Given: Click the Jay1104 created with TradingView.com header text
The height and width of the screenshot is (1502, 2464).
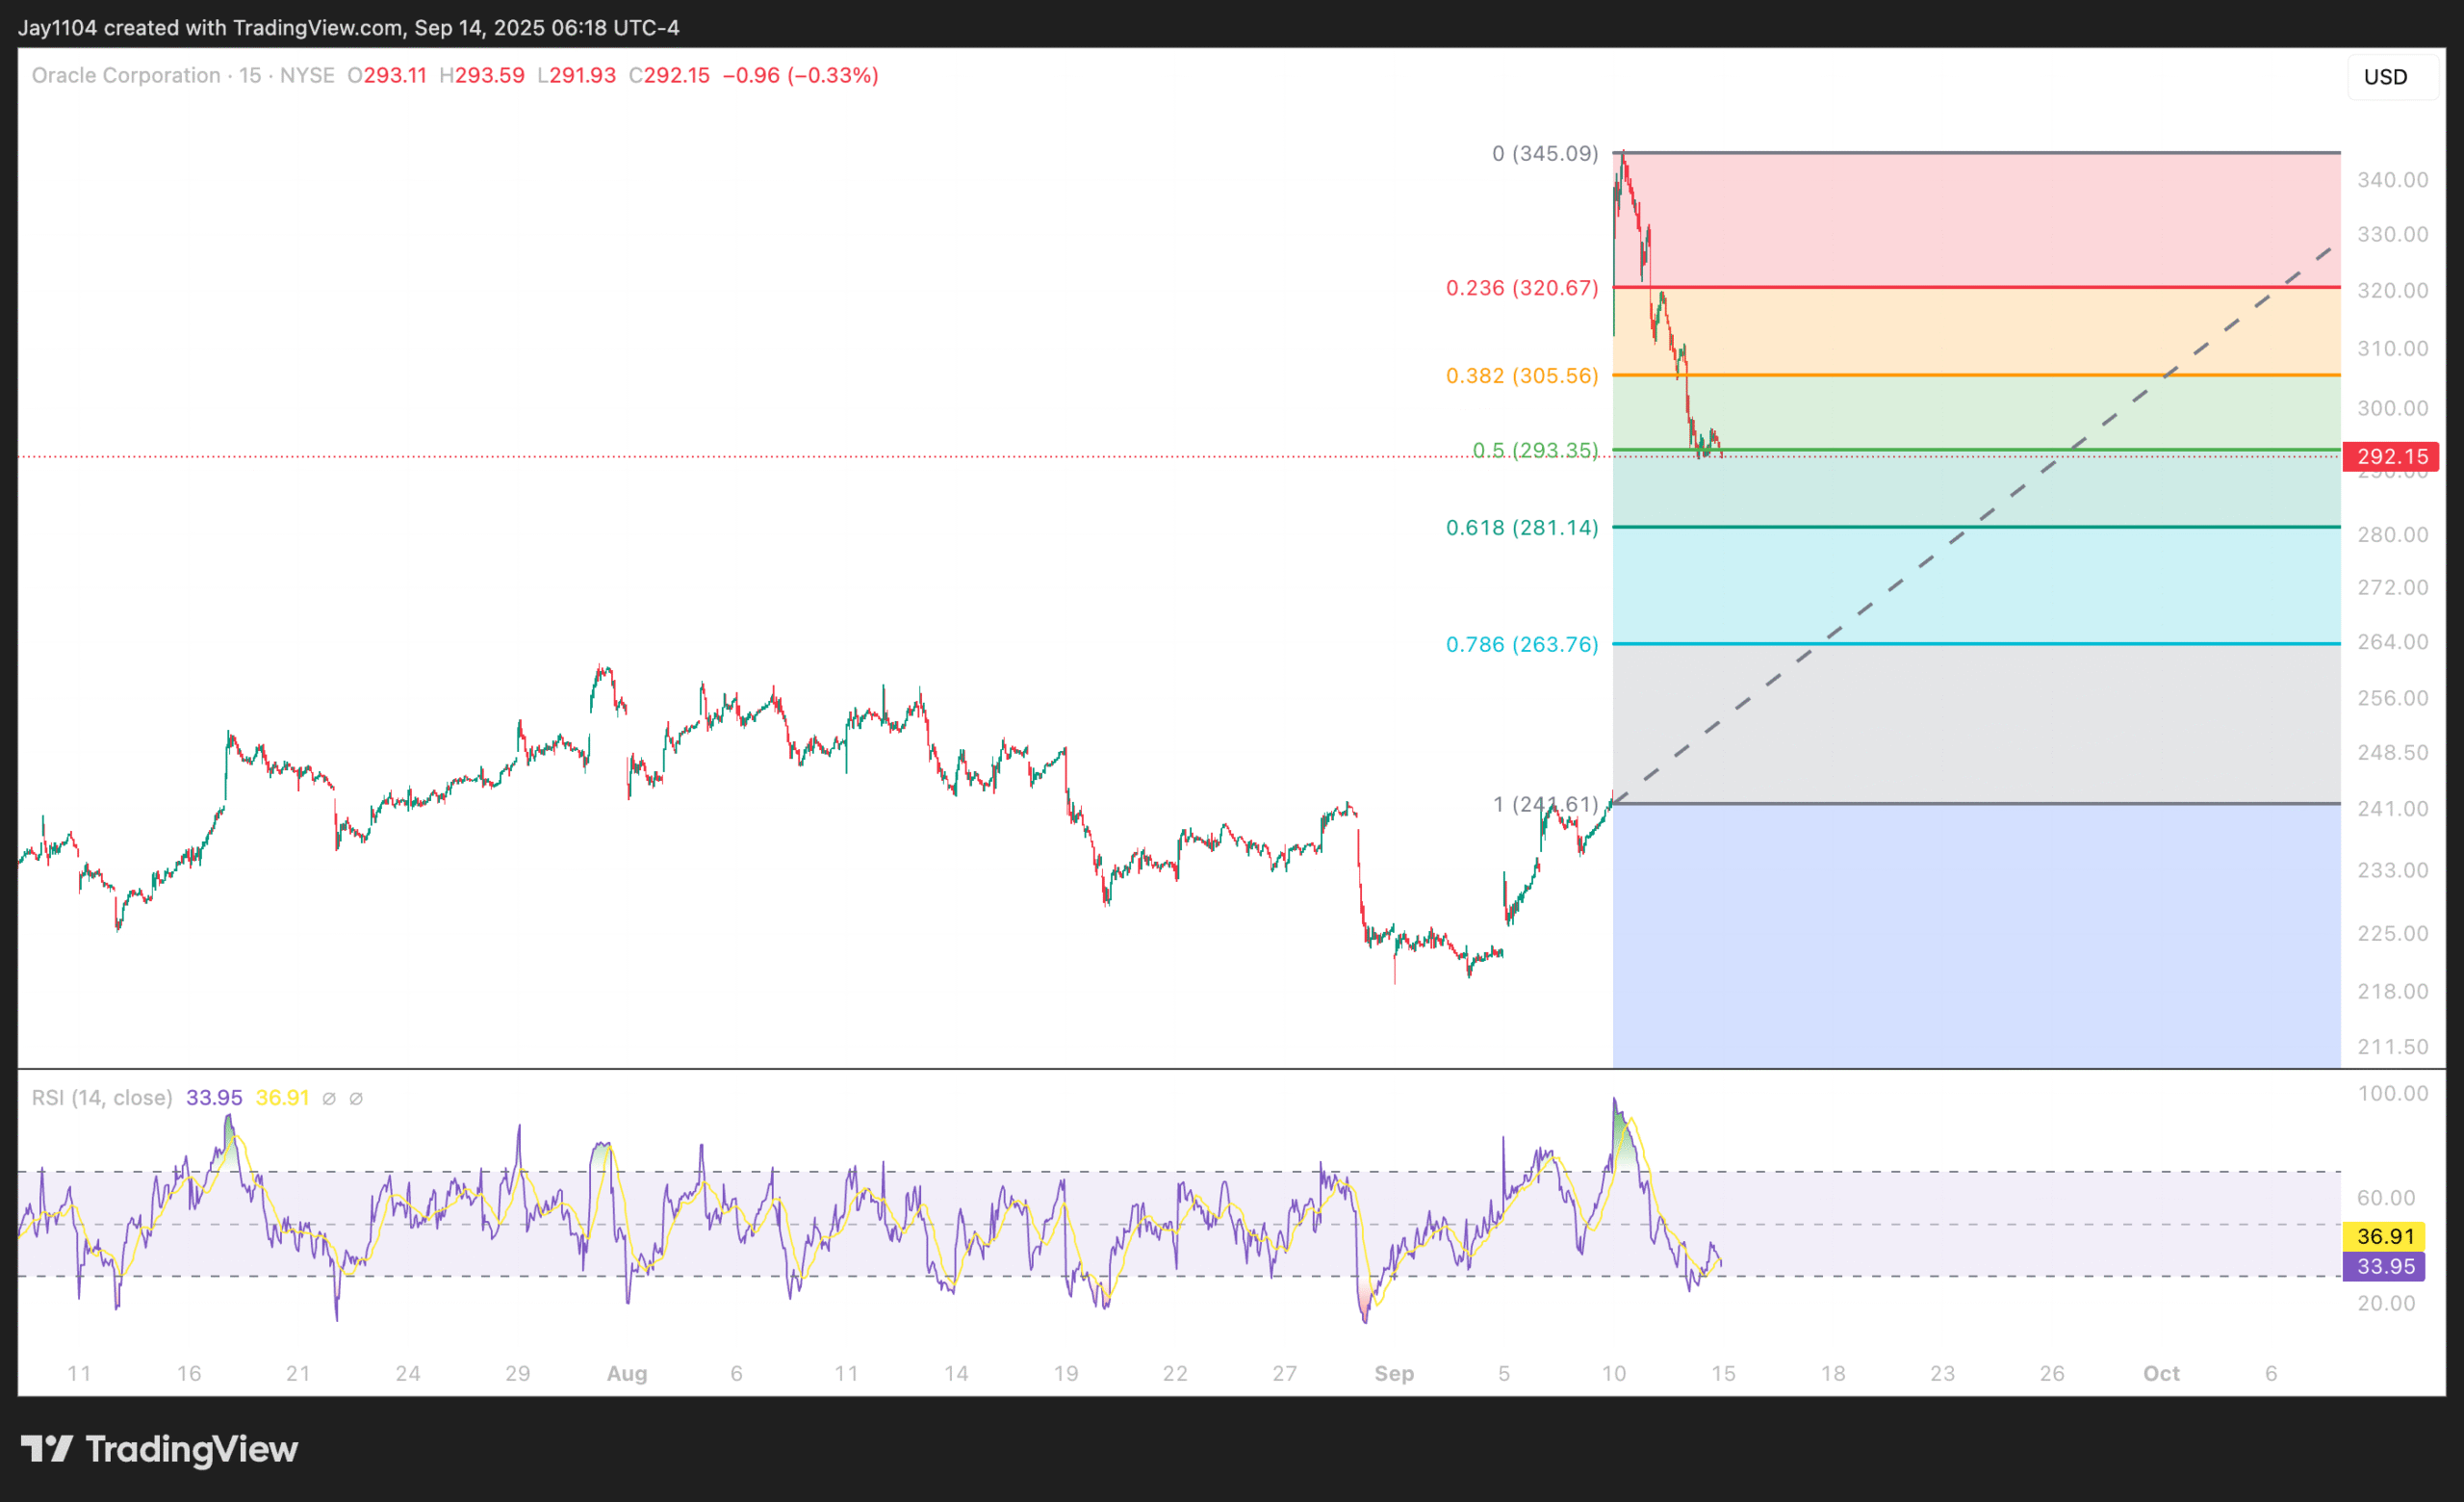Looking at the screenshot, I should 348,28.
